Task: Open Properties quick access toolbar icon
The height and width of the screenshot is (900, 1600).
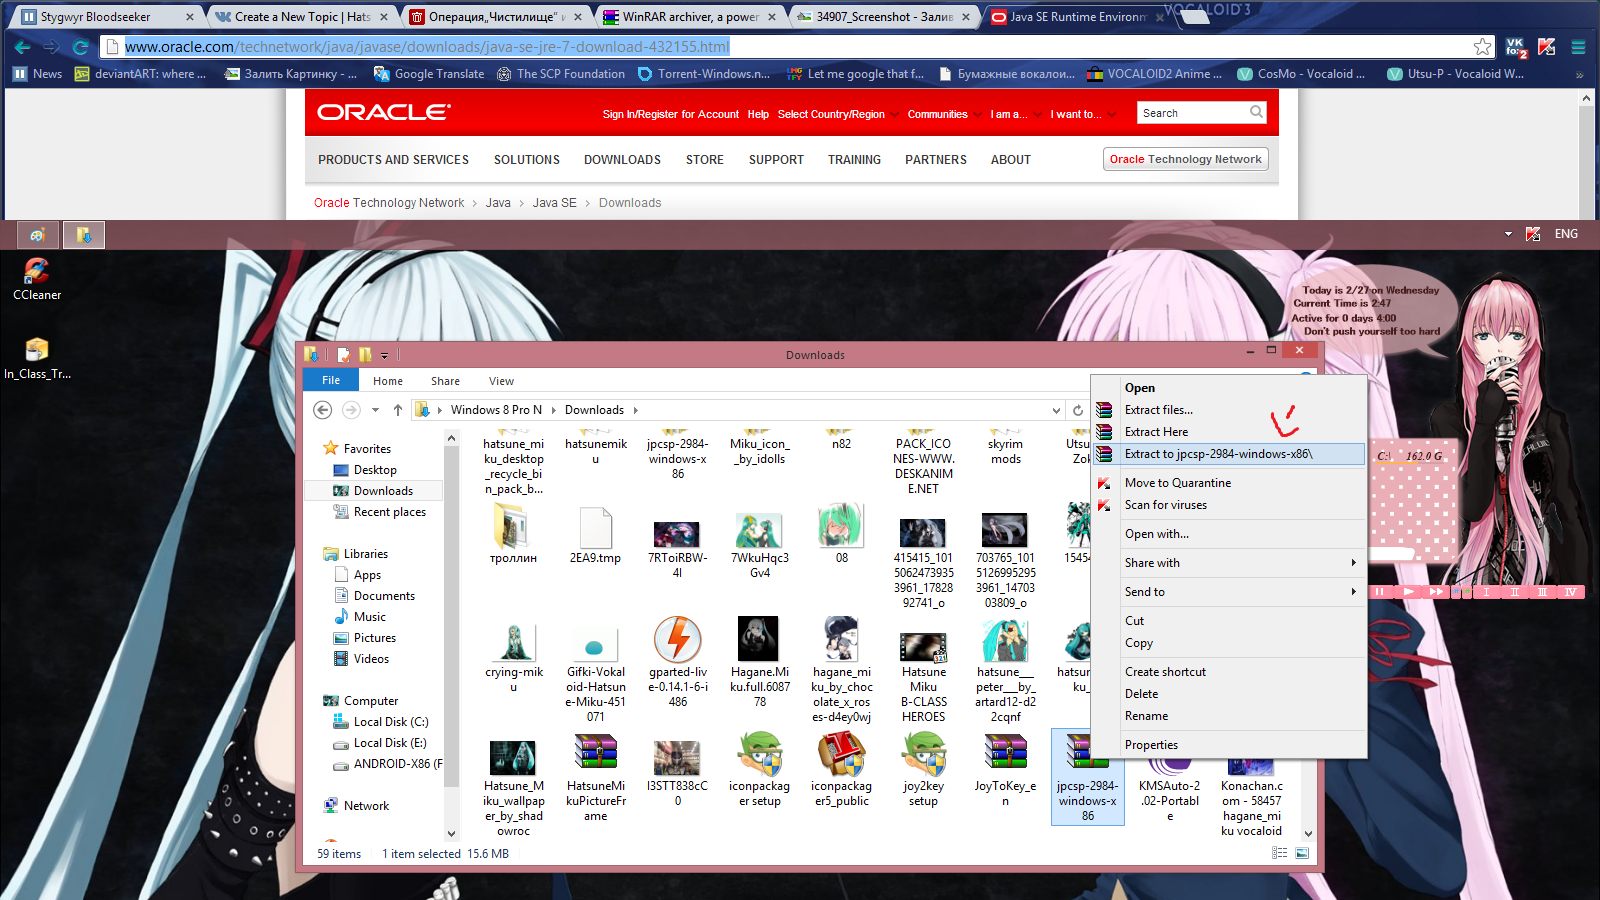Action: tap(343, 355)
